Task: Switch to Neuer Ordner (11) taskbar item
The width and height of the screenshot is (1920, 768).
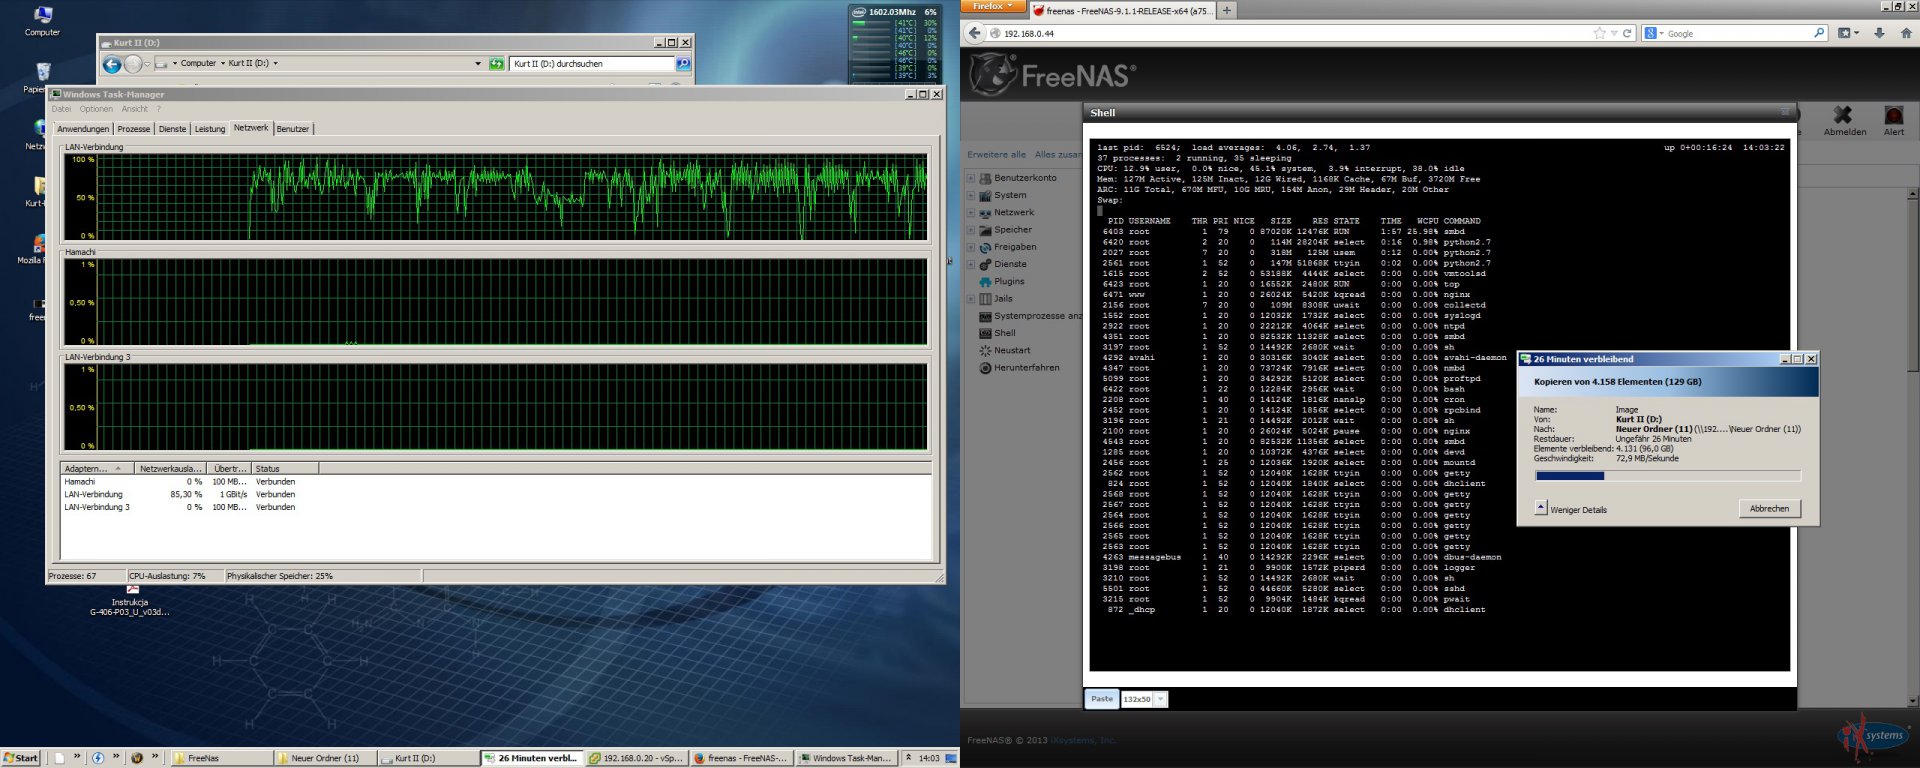Action: click(x=325, y=758)
